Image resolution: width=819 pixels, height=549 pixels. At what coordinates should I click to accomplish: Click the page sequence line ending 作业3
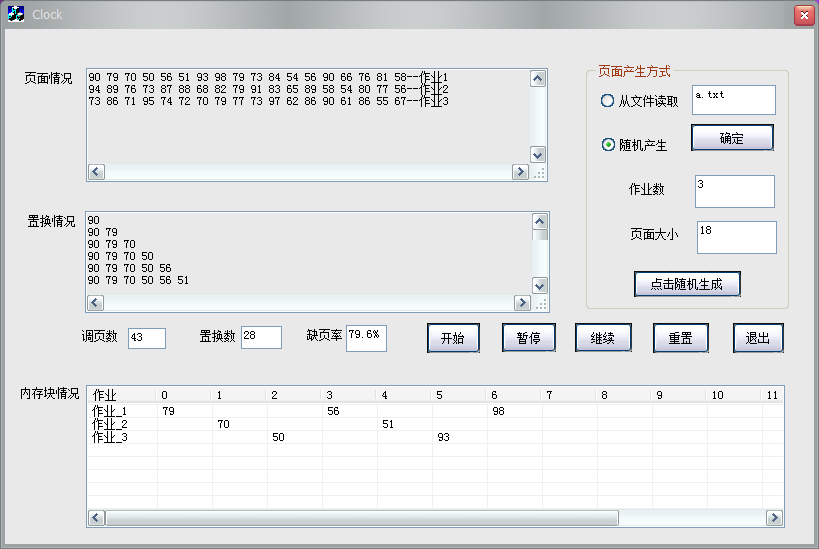[268, 101]
